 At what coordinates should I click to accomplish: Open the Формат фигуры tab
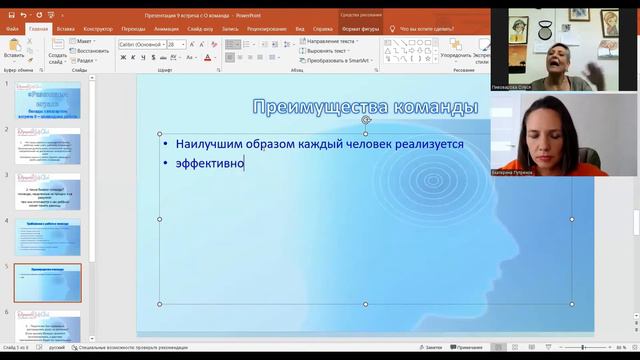[360, 29]
